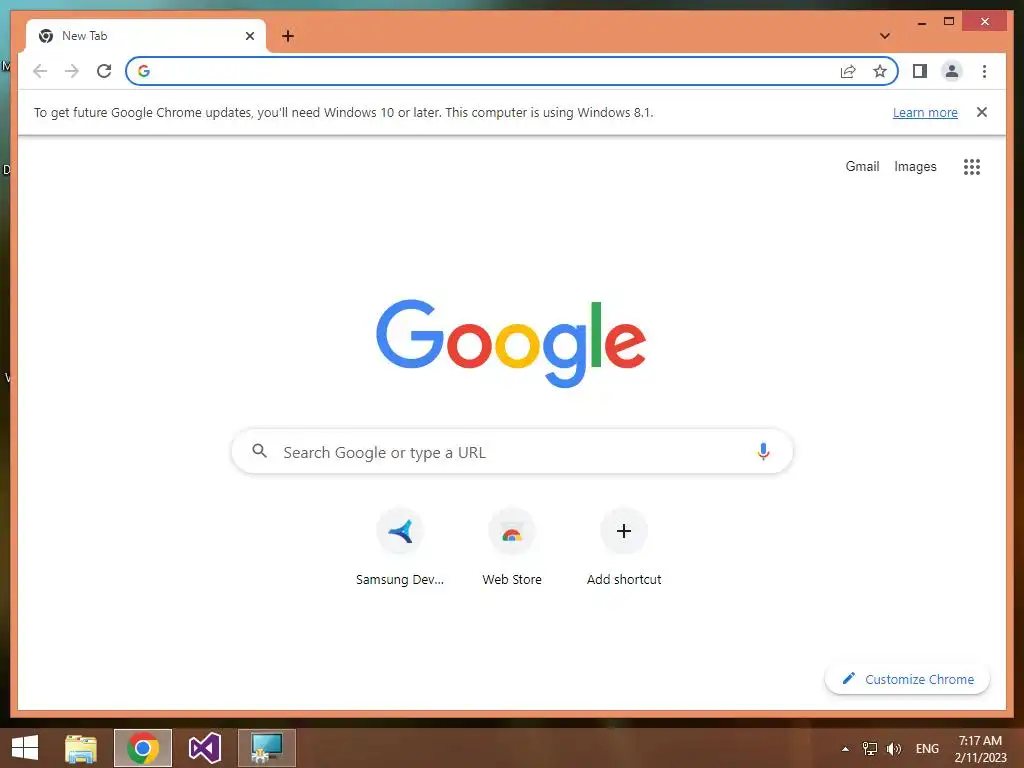Open the Google apps grid
Image resolution: width=1024 pixels, height=768 pixels.
click(972, 167)
